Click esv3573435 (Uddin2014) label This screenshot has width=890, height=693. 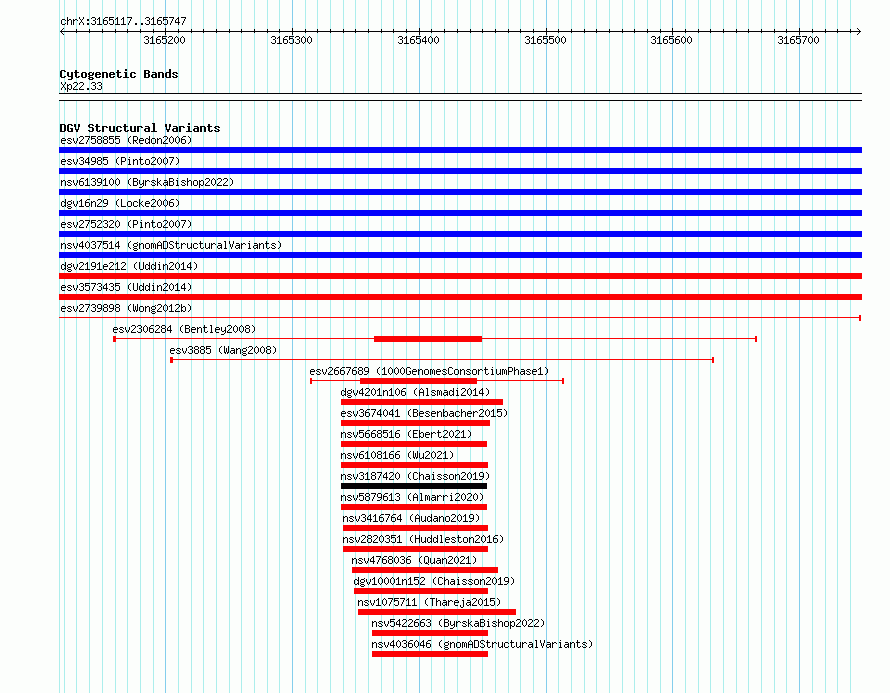(126, 287)
